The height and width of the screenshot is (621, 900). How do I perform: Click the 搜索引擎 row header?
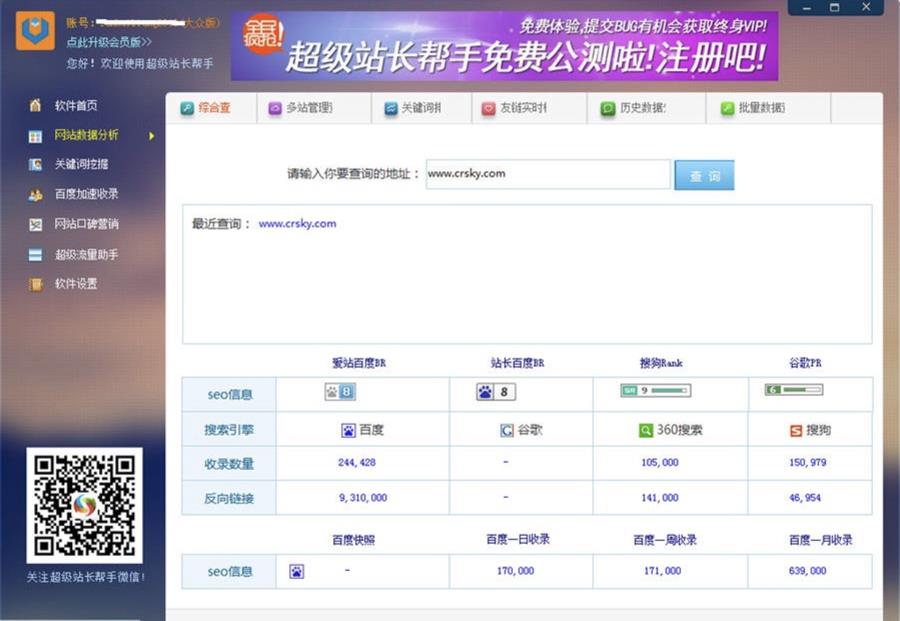coord(229,430)
